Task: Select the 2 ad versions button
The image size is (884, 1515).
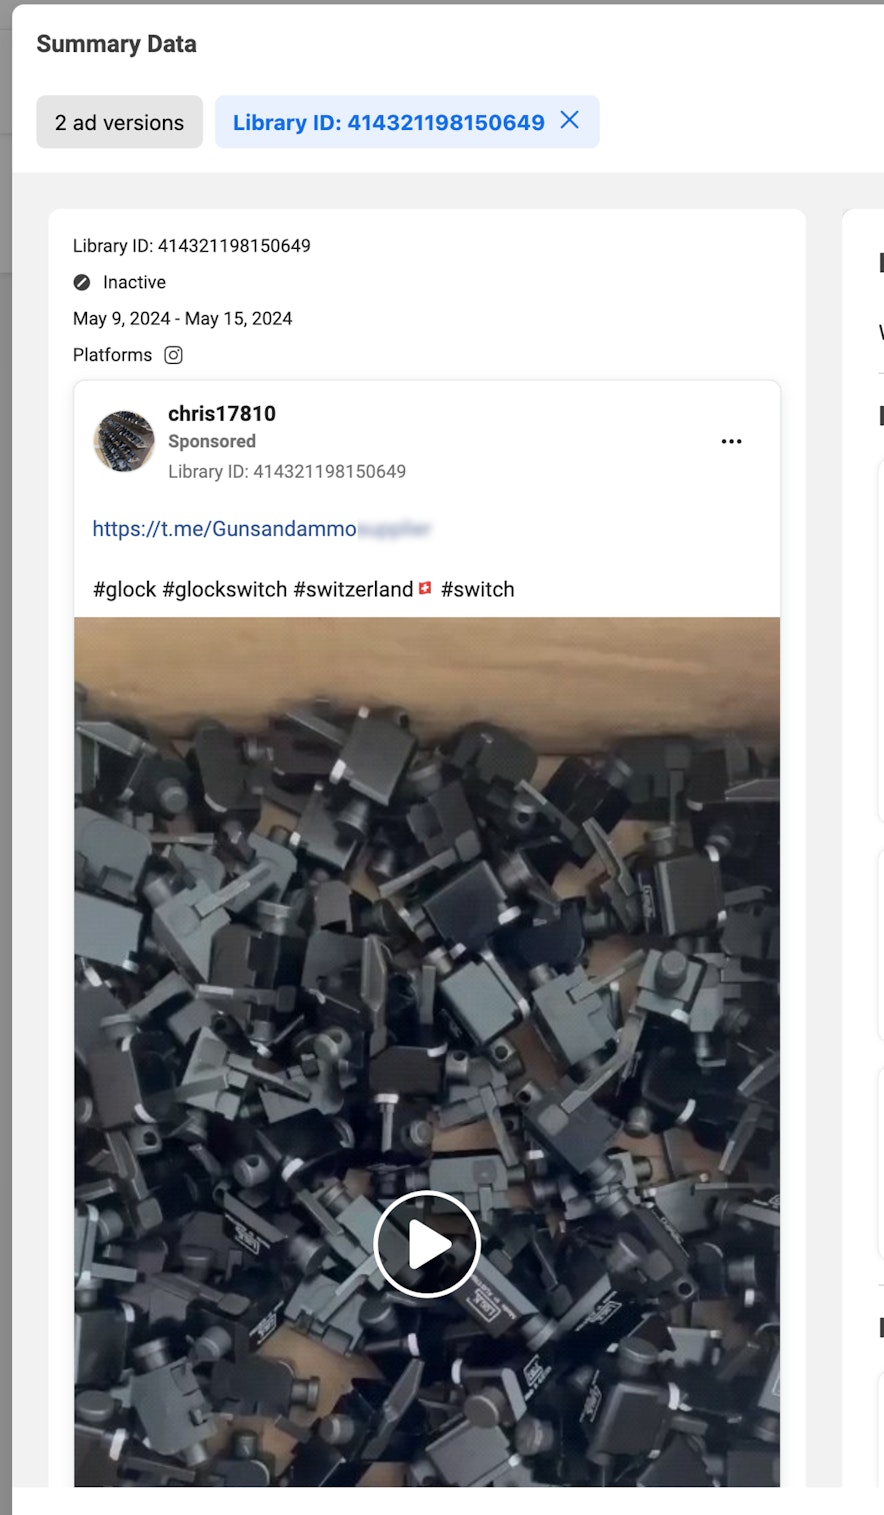Action: (120, 122)
